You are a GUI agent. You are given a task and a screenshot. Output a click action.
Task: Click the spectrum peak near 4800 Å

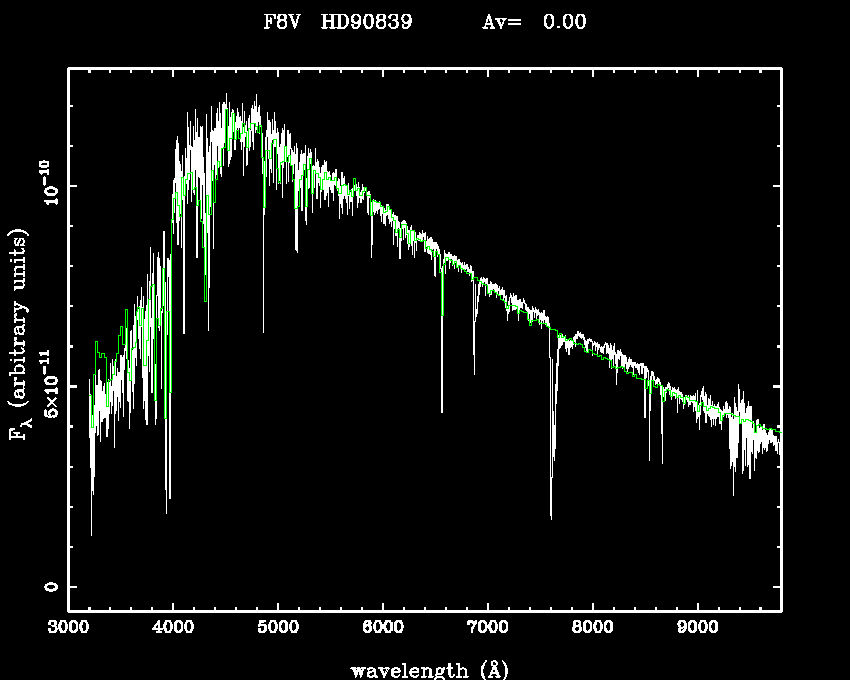click(257, 100)
